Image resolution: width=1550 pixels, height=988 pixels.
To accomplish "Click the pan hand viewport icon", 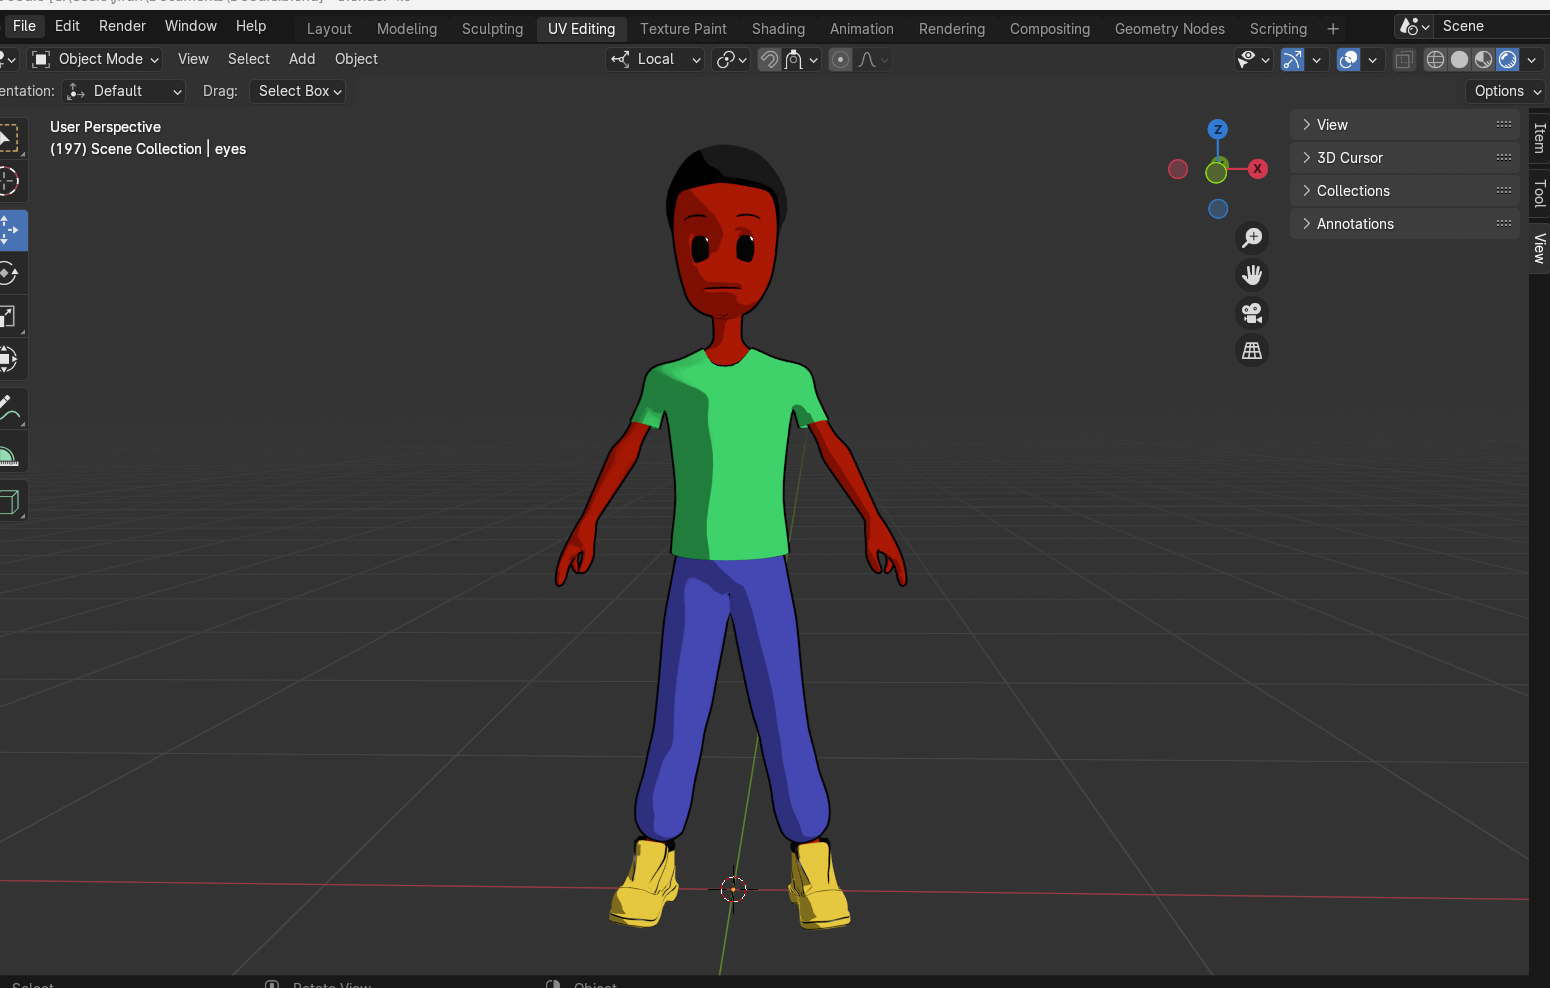I will (x=1252, y=275).
